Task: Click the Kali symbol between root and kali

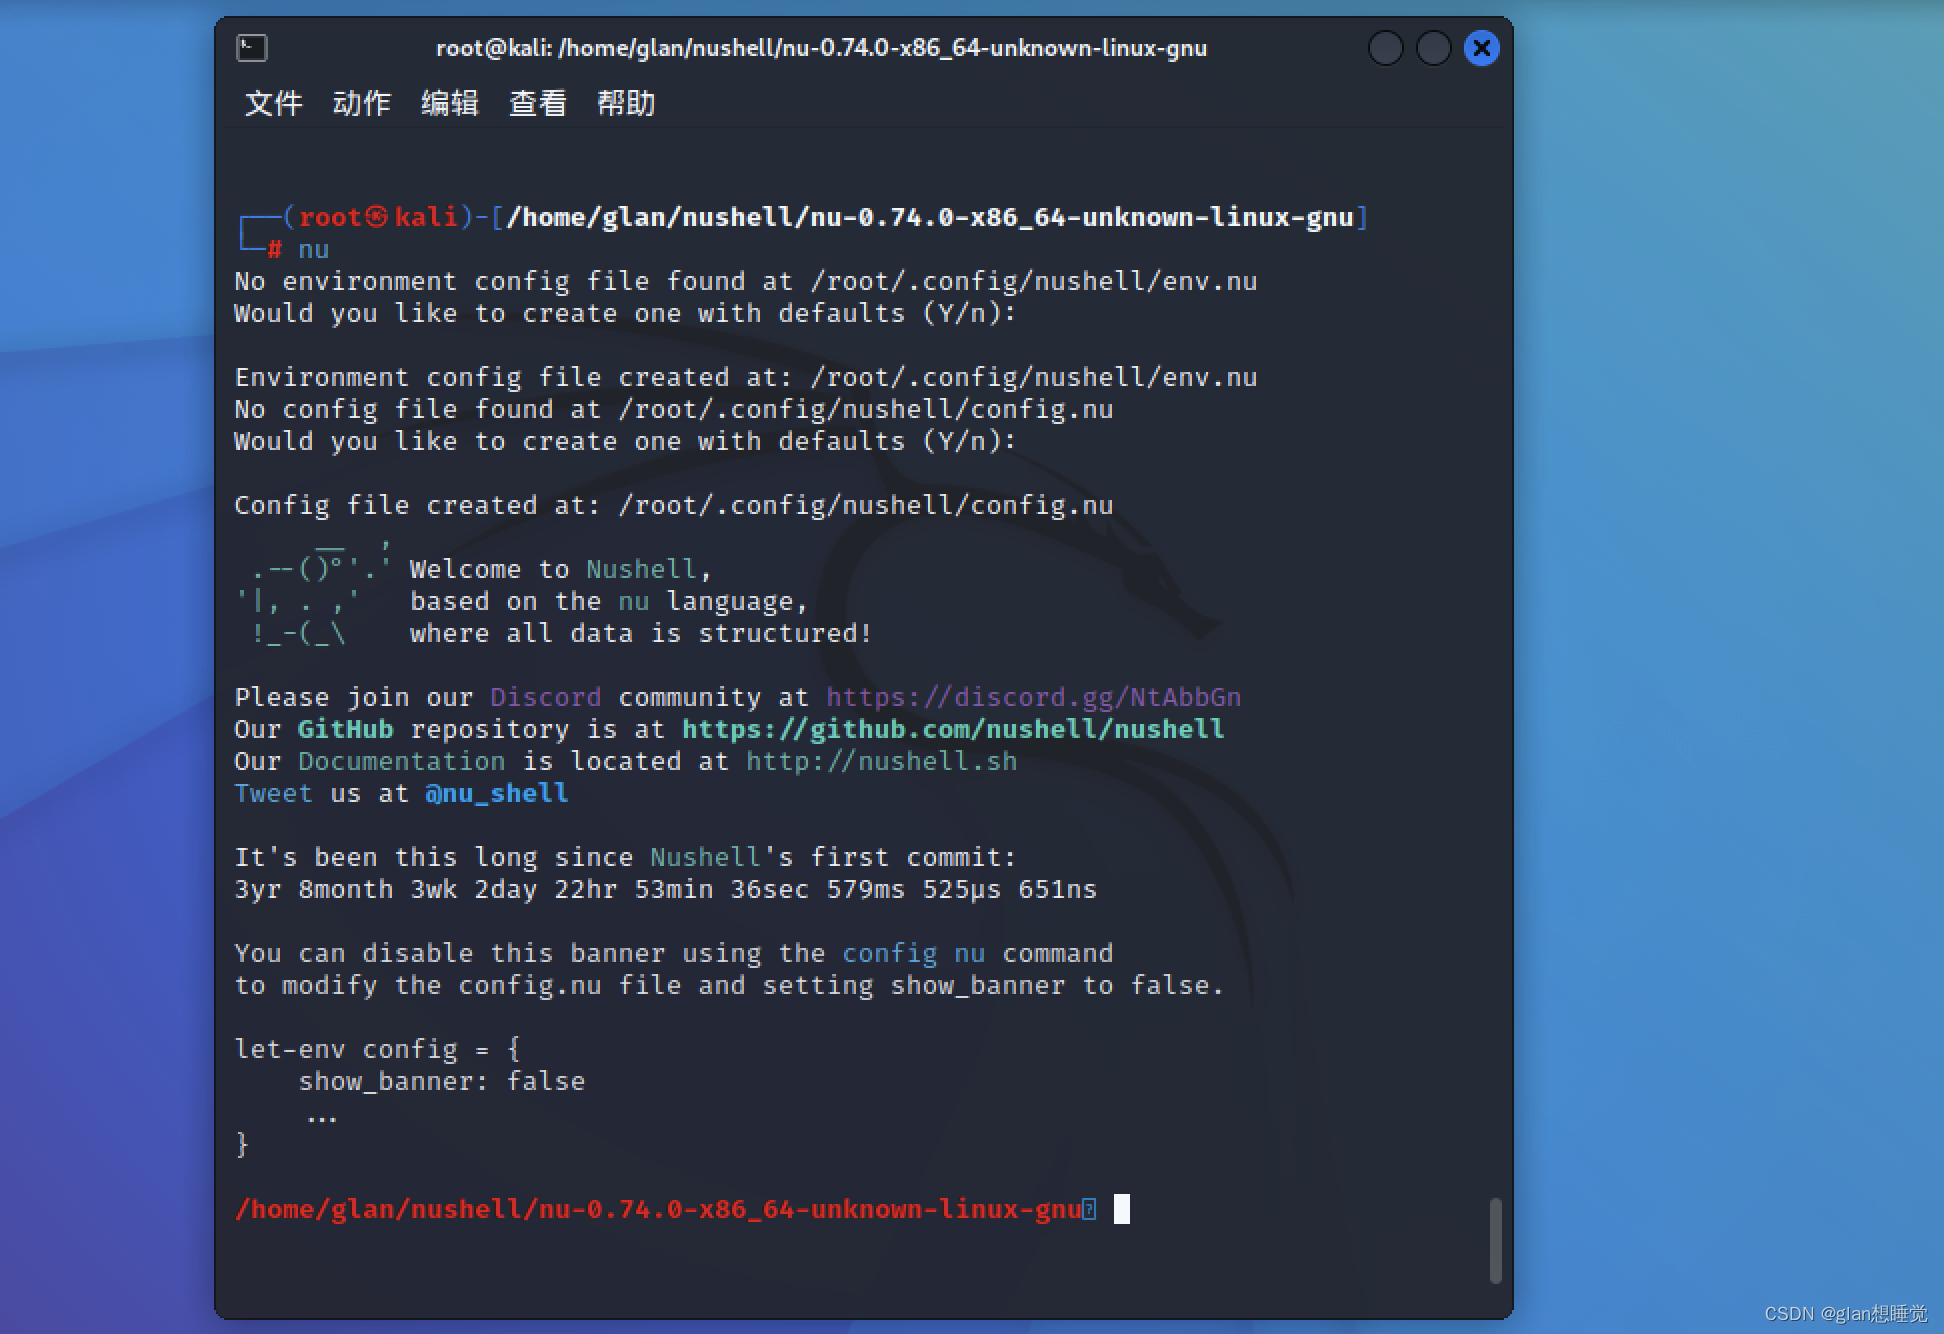Action: point(376,217)
